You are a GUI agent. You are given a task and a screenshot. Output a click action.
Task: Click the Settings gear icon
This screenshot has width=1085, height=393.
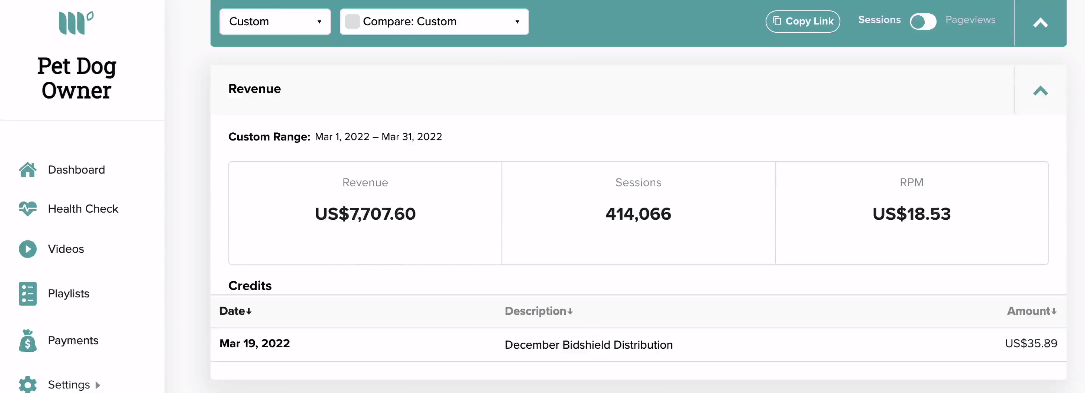[x=28, y=385]
